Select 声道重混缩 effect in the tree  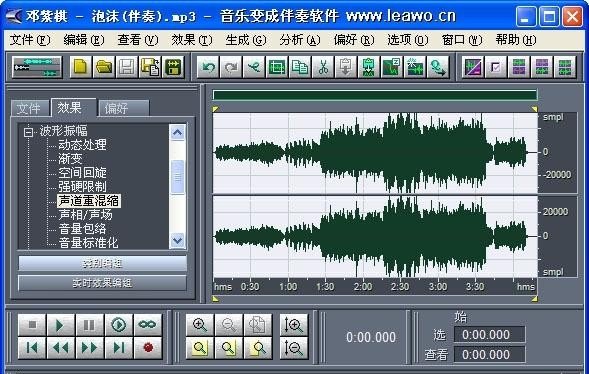(x=89, y=201)
